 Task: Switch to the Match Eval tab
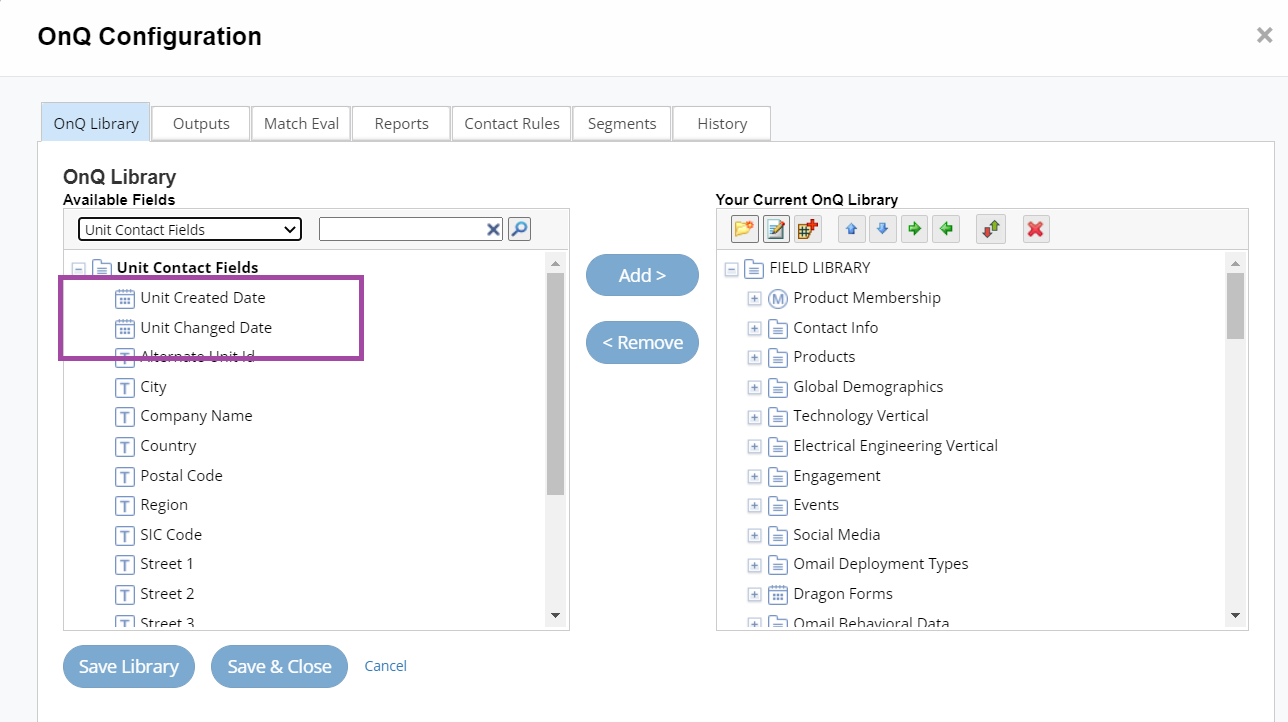[301, 124]
